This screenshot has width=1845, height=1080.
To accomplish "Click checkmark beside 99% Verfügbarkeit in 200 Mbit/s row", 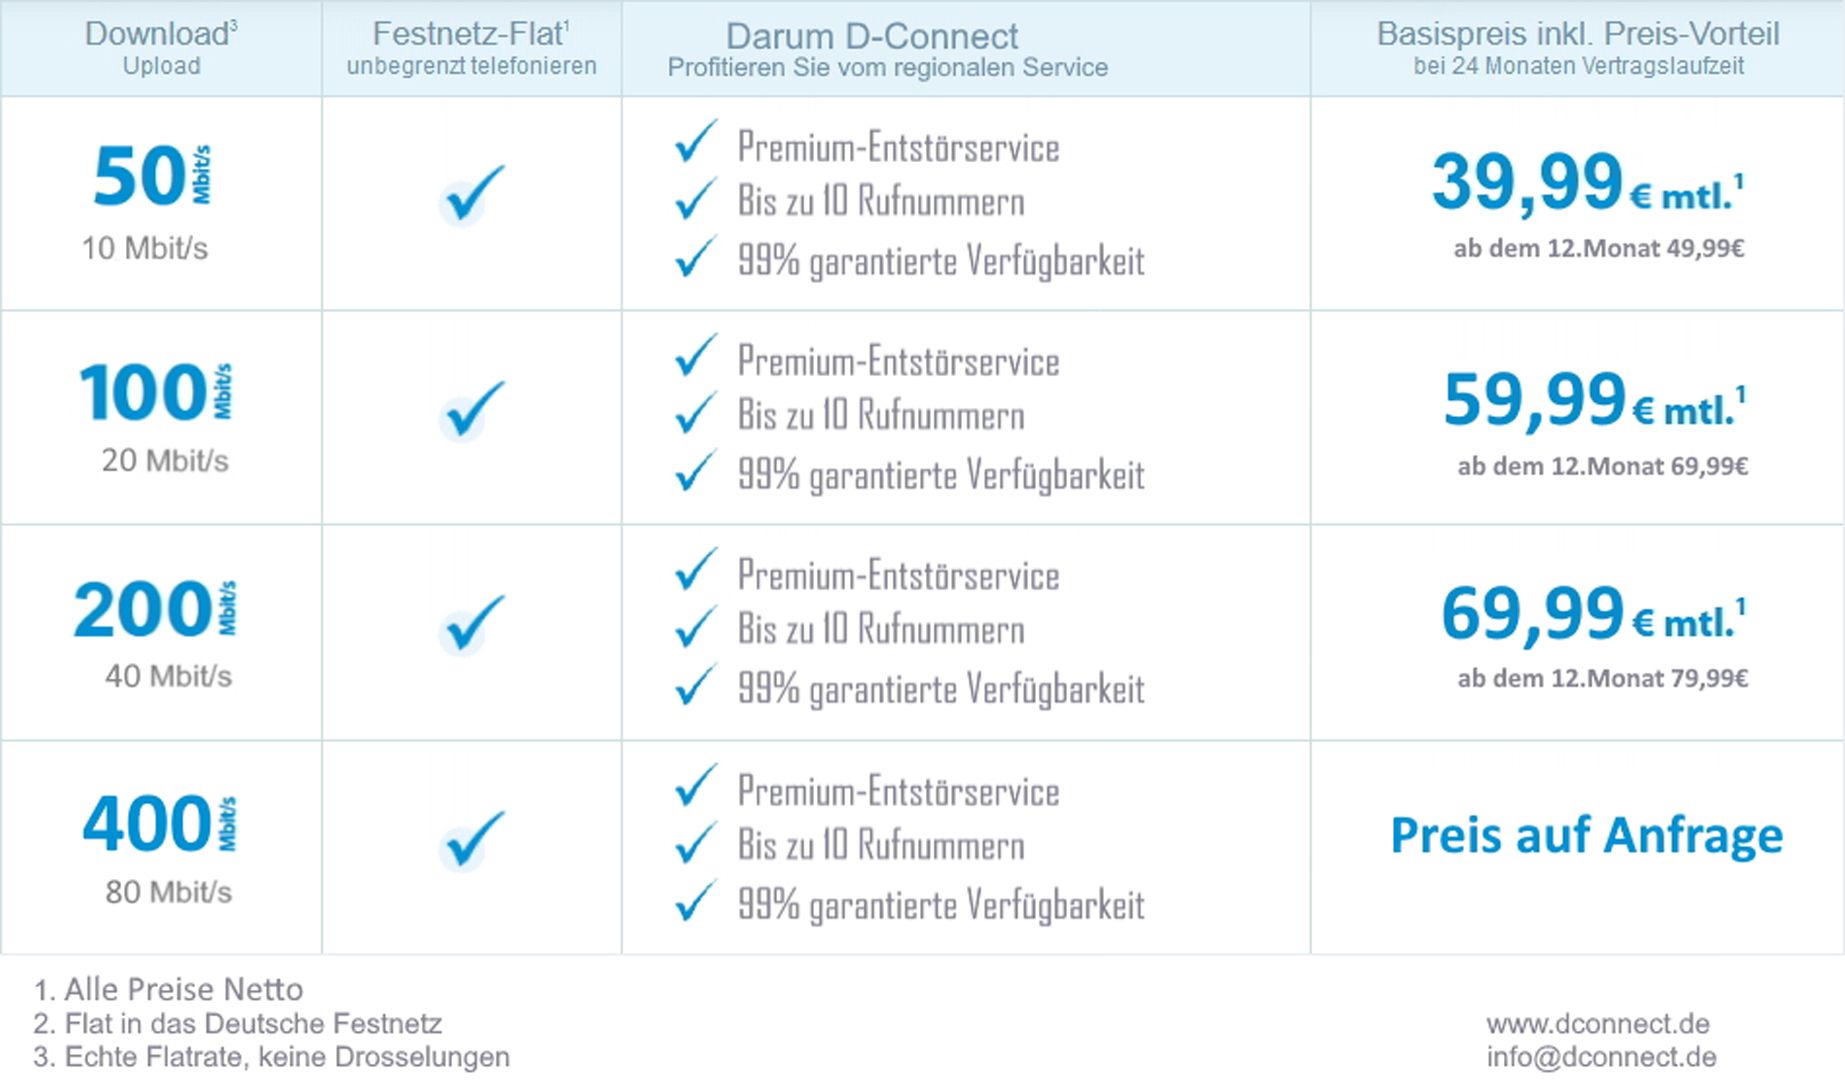I will [695, 686].
